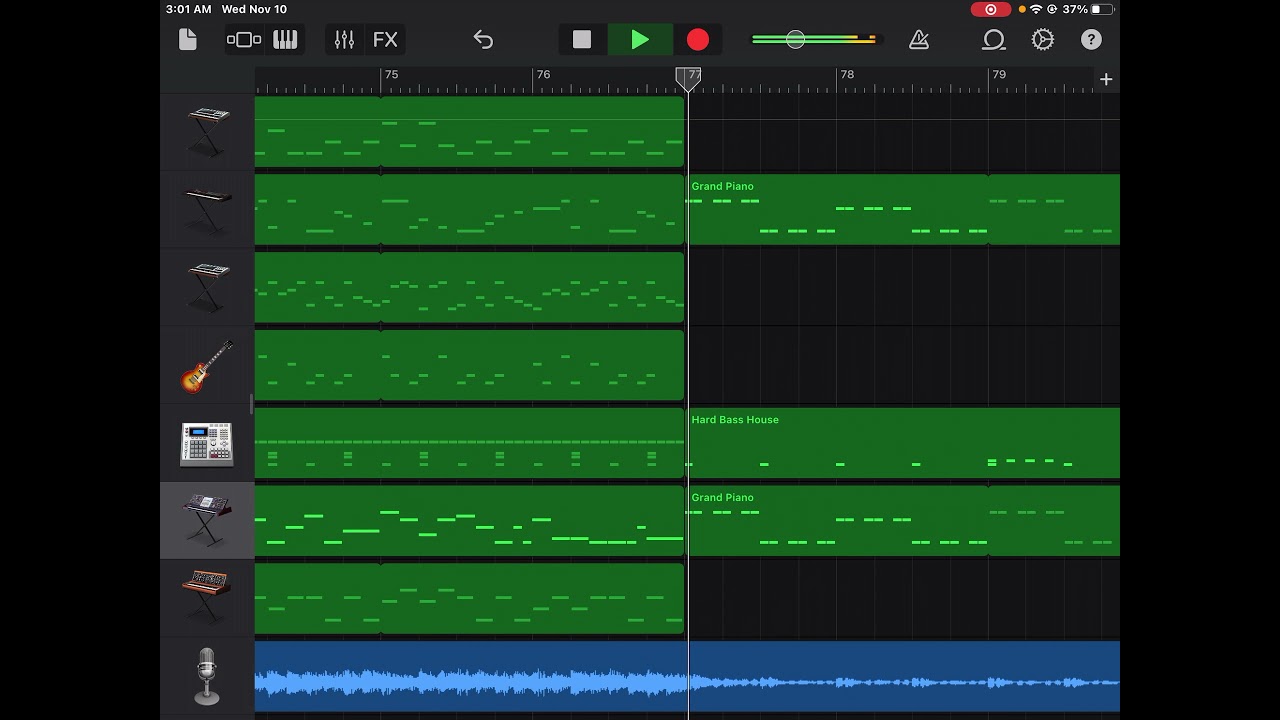1280x720 pixels.
Task: Jump to bar 79 on ruler
Action: pos(998,75)
